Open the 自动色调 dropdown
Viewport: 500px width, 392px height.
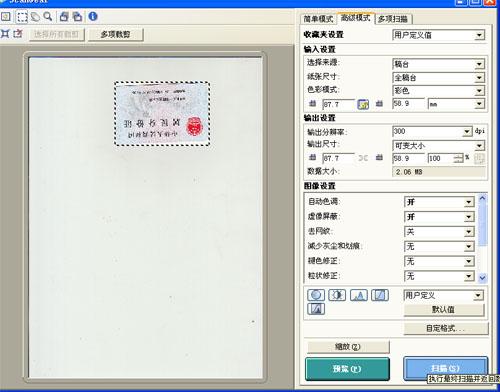[x=439, y=202]
